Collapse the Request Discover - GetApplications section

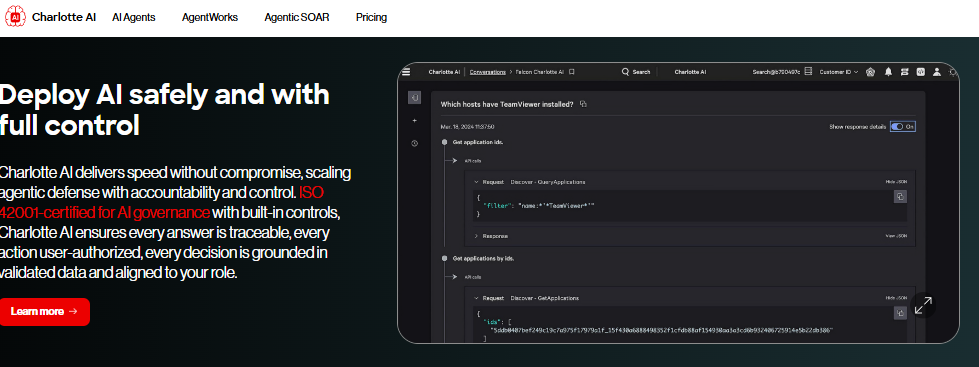[x=476, y=298]
